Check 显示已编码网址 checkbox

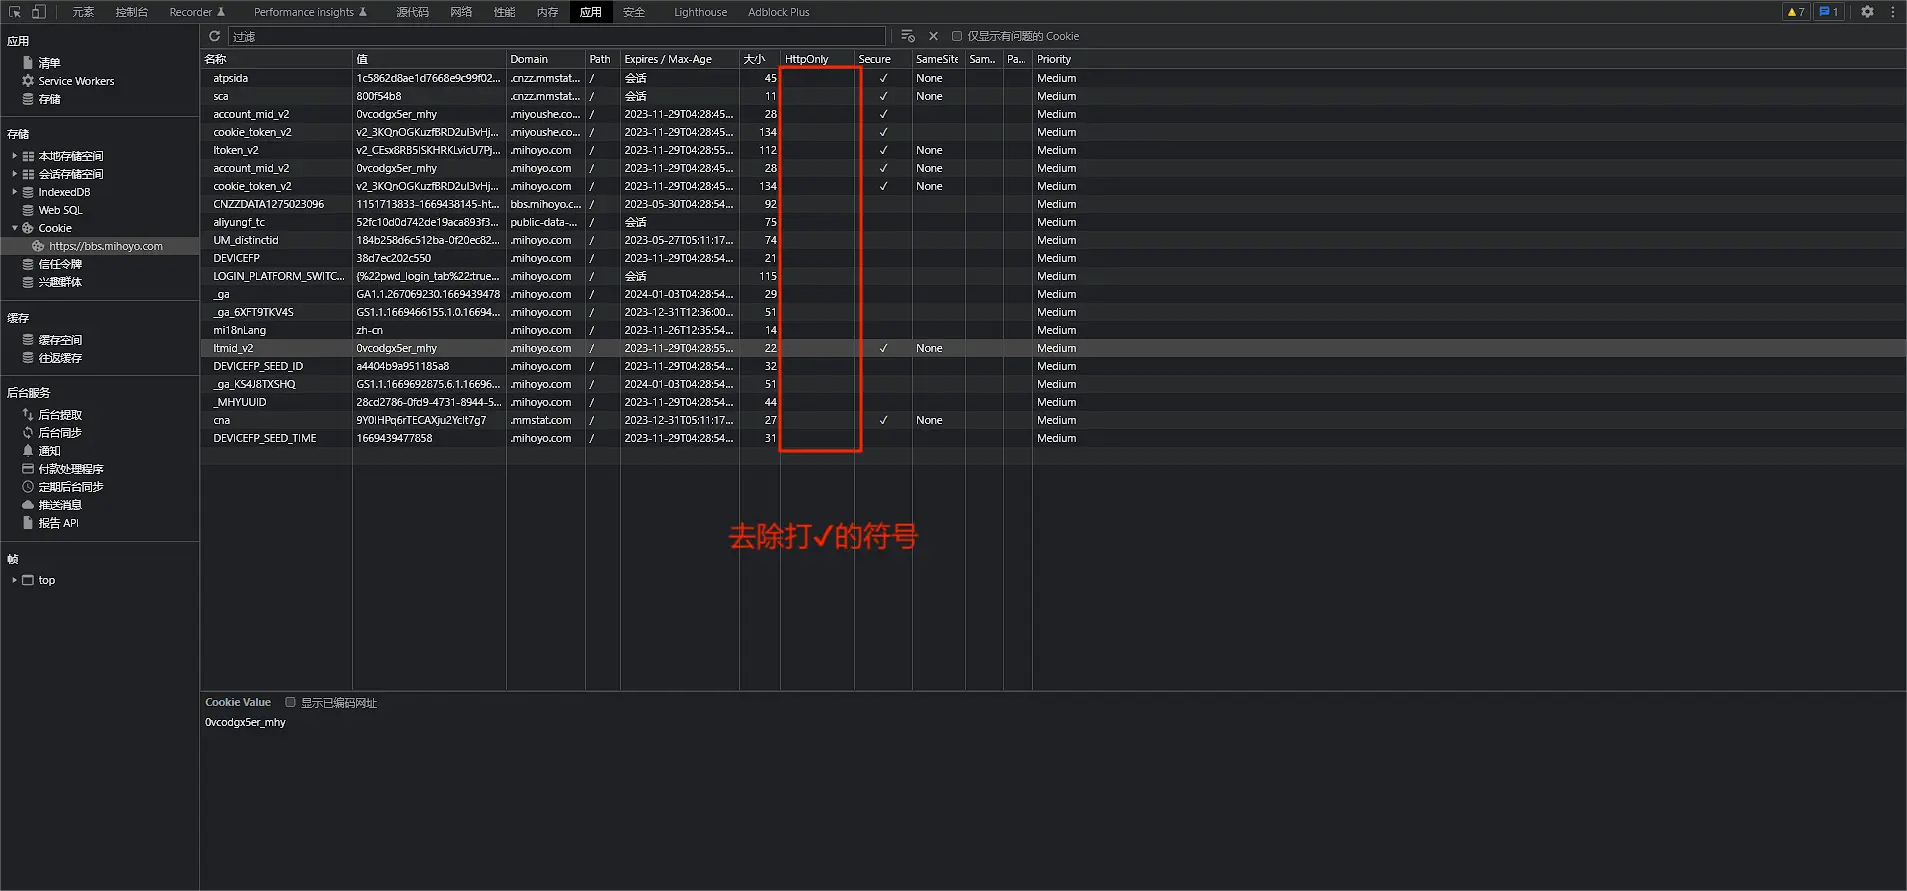click(291, 702)
